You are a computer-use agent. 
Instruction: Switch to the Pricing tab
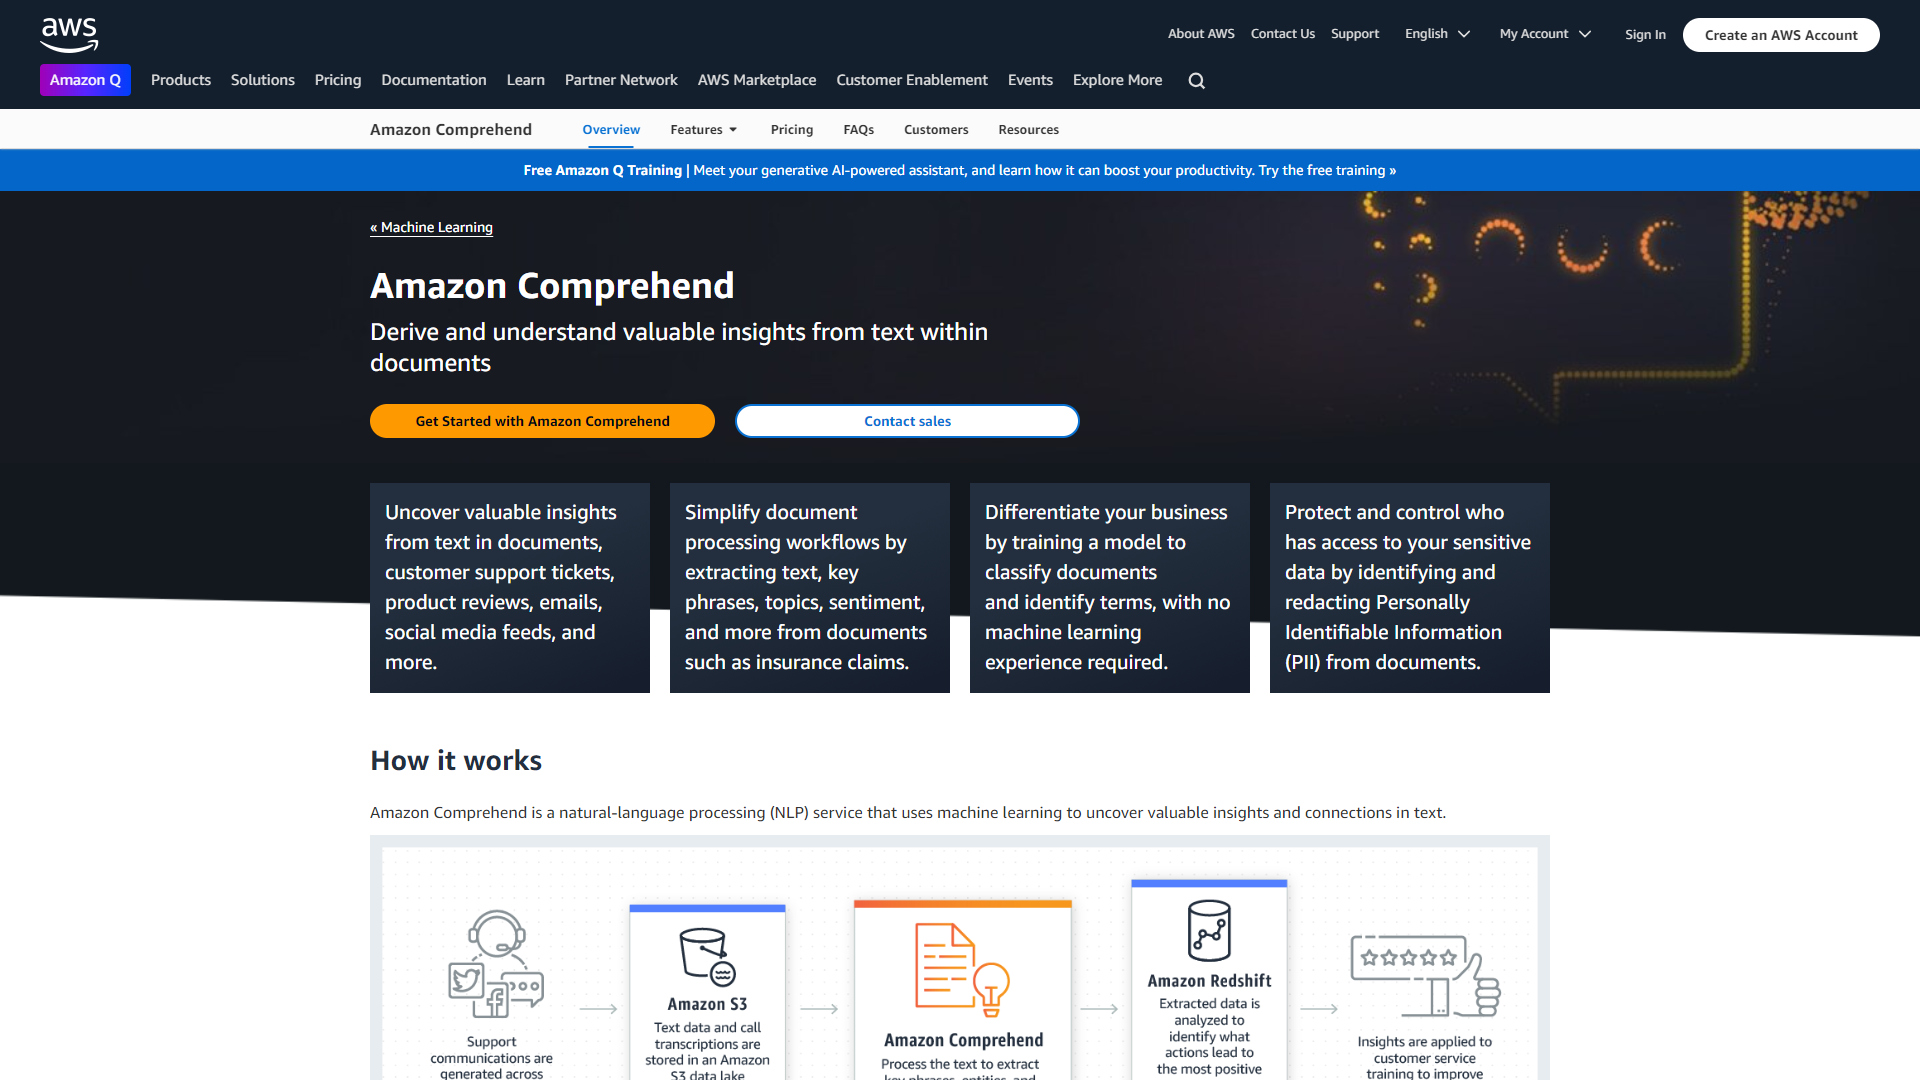[x=793, y=129]
